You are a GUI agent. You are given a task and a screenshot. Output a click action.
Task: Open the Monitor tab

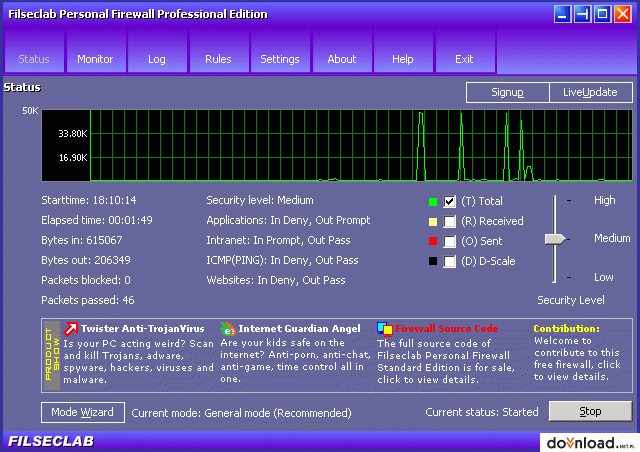(x=96, y=53)
